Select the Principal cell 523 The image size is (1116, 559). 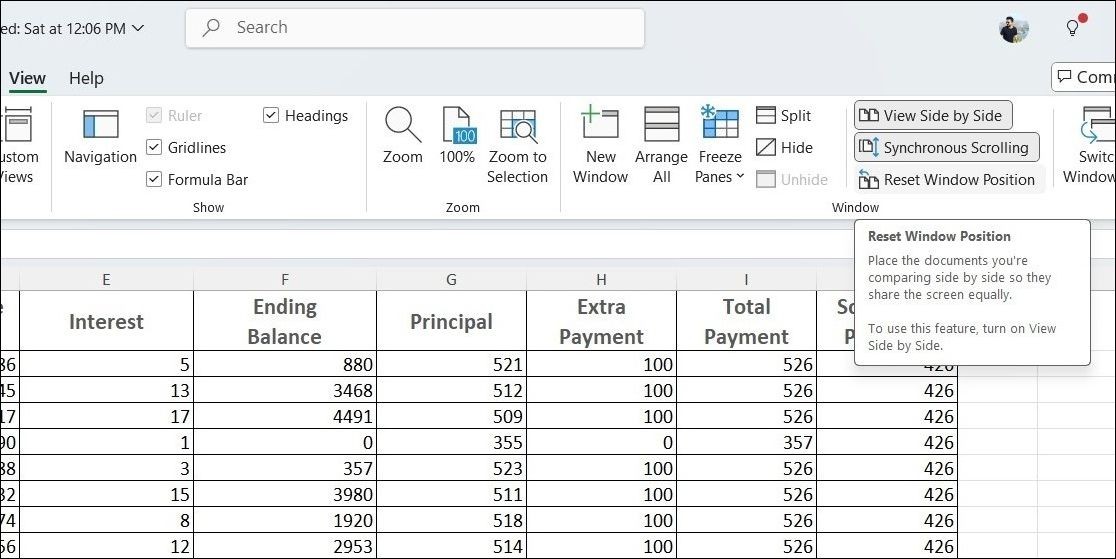tap(451, 468)
